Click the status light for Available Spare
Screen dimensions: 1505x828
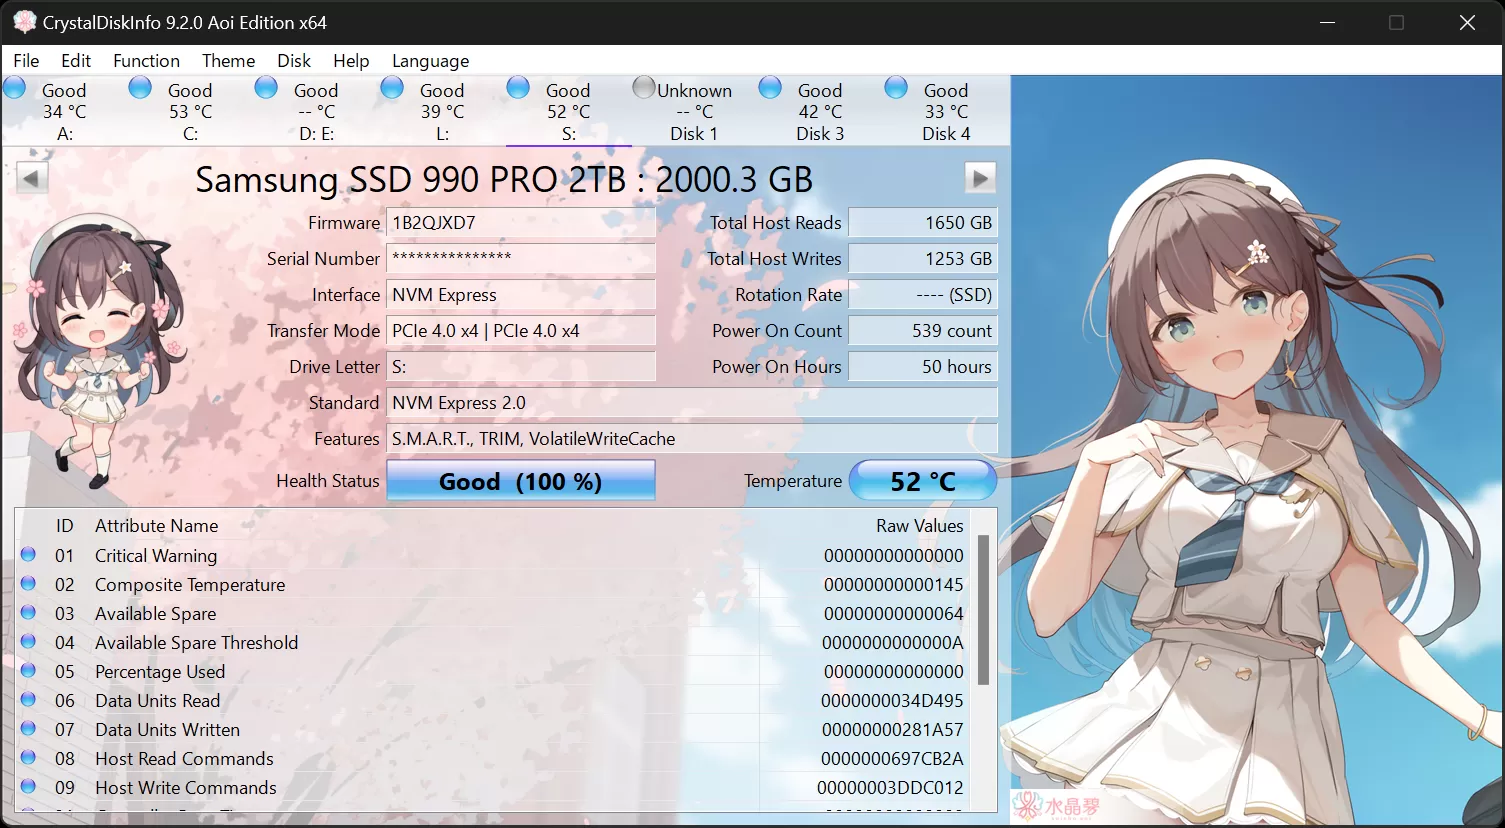(27, 613)
